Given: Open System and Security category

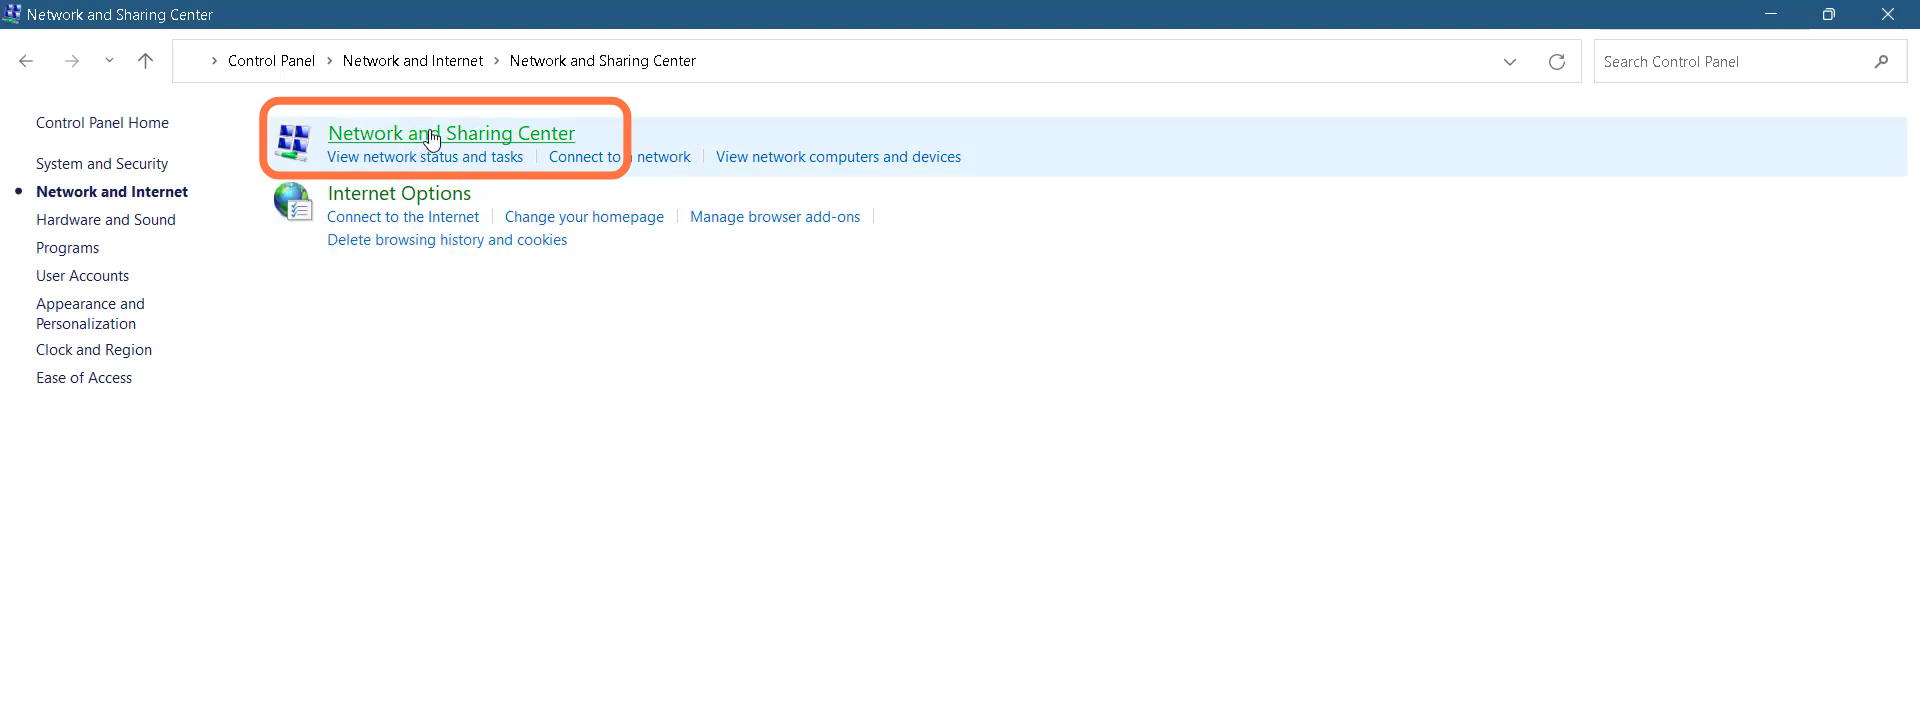Looking at the screenshot, I should [102, 164].
